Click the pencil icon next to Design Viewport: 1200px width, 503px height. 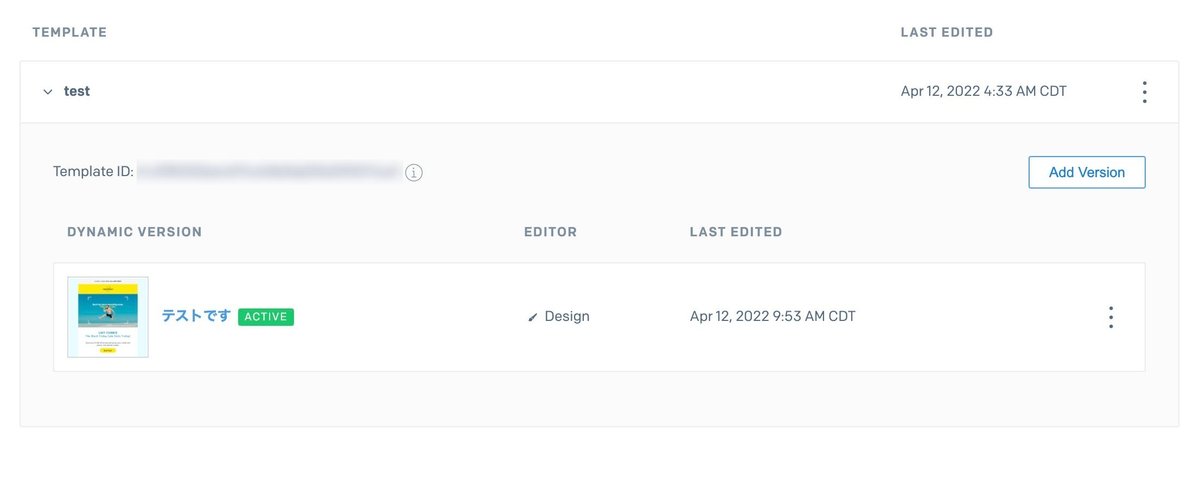coord(533,317)
